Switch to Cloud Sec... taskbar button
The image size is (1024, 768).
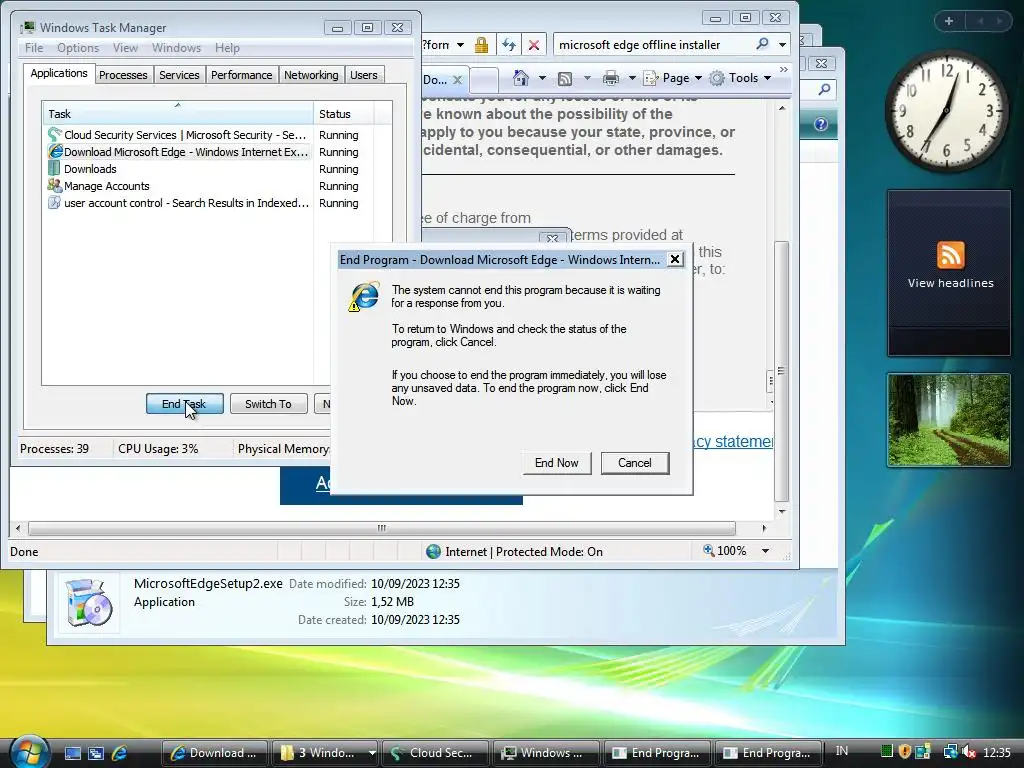(x=436, y=753)
